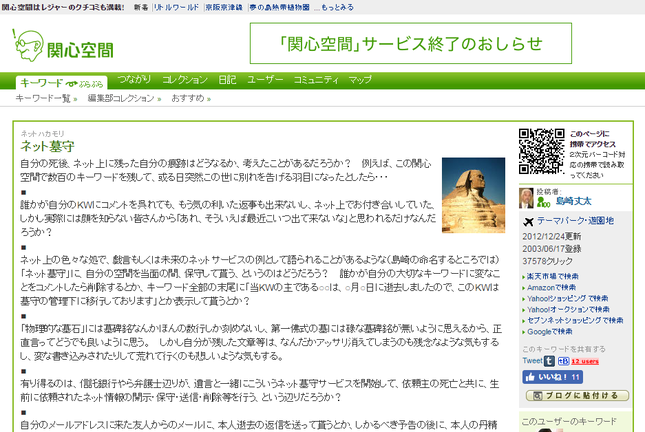Click the 37578クリック count text
Viewport: 645px width, 432px height.
547,261
